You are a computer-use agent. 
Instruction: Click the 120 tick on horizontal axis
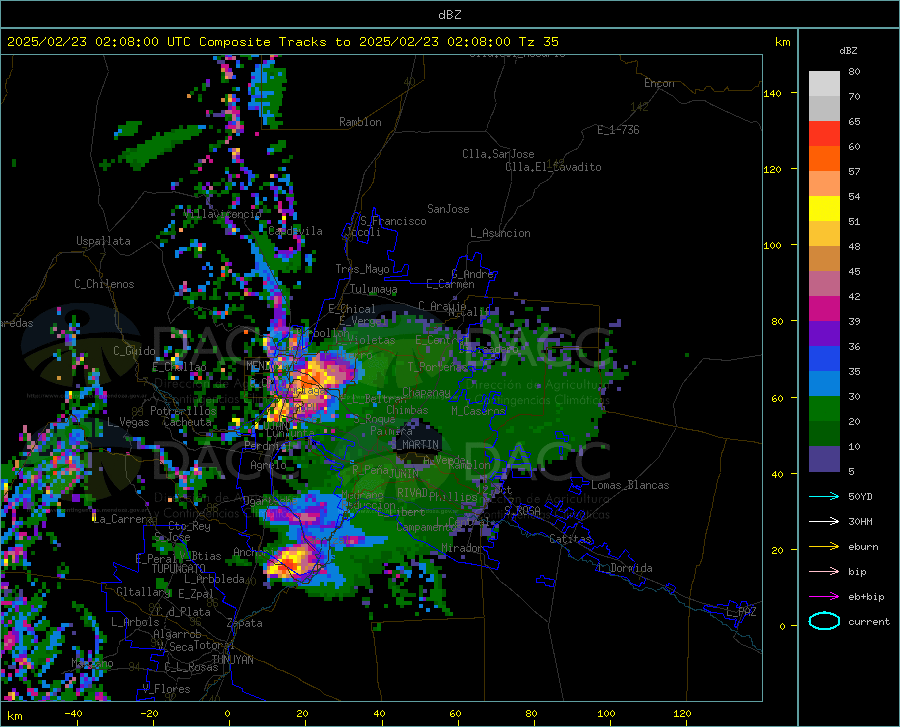(x=682, y=714)
